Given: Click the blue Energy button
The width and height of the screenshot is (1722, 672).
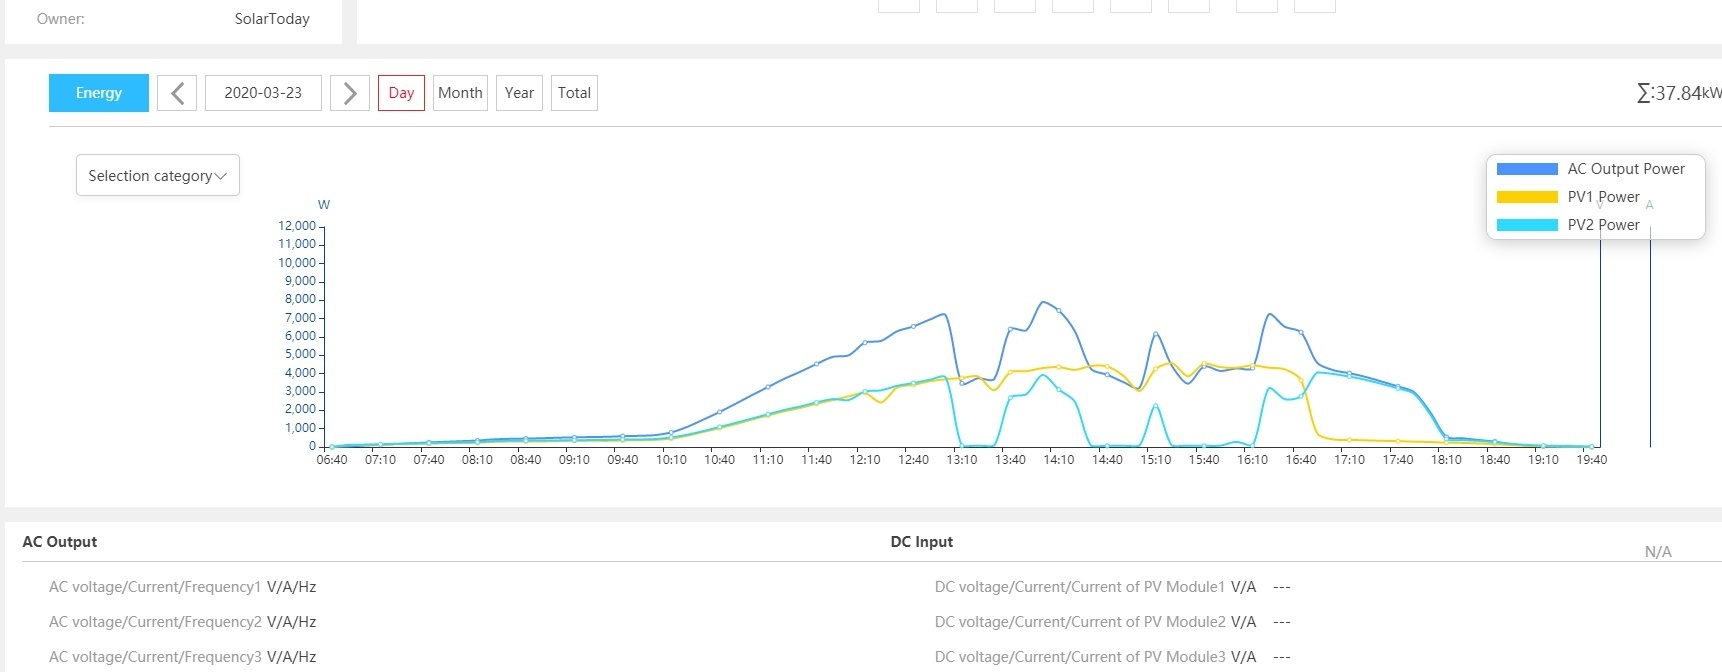Looking at the screenshot, I should [99, 93].
